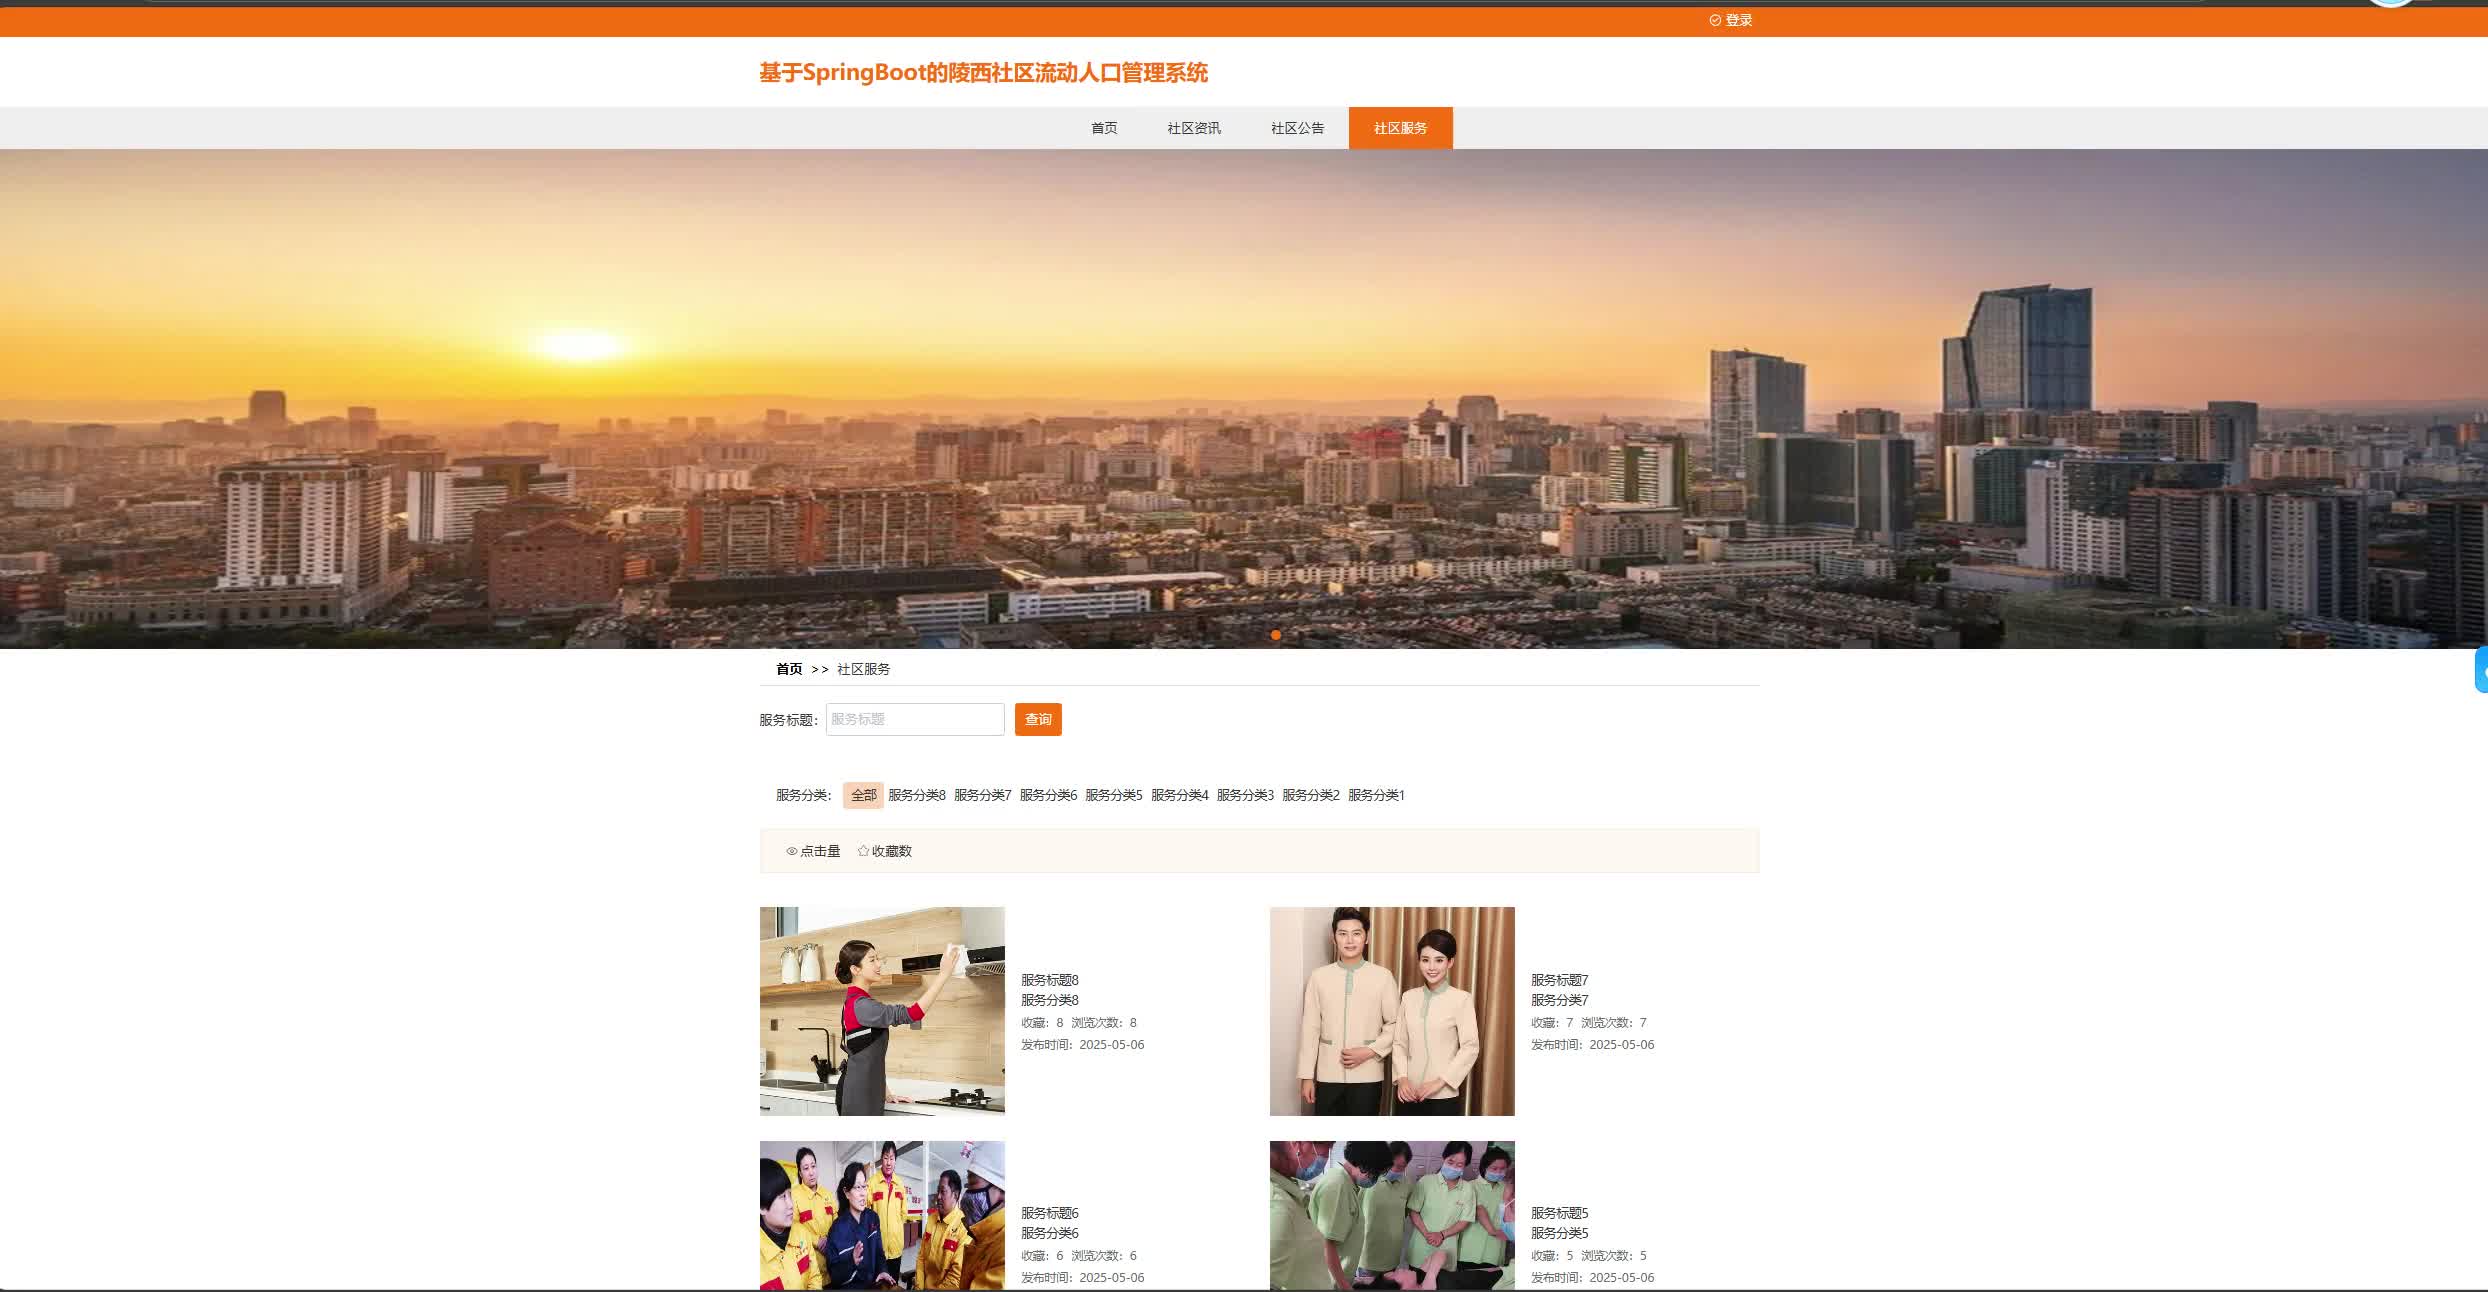Filter by 服务分类8 category
The width and height of the screenshot is (2488, 1292).
pyautogui.click(x=916, y=795)
